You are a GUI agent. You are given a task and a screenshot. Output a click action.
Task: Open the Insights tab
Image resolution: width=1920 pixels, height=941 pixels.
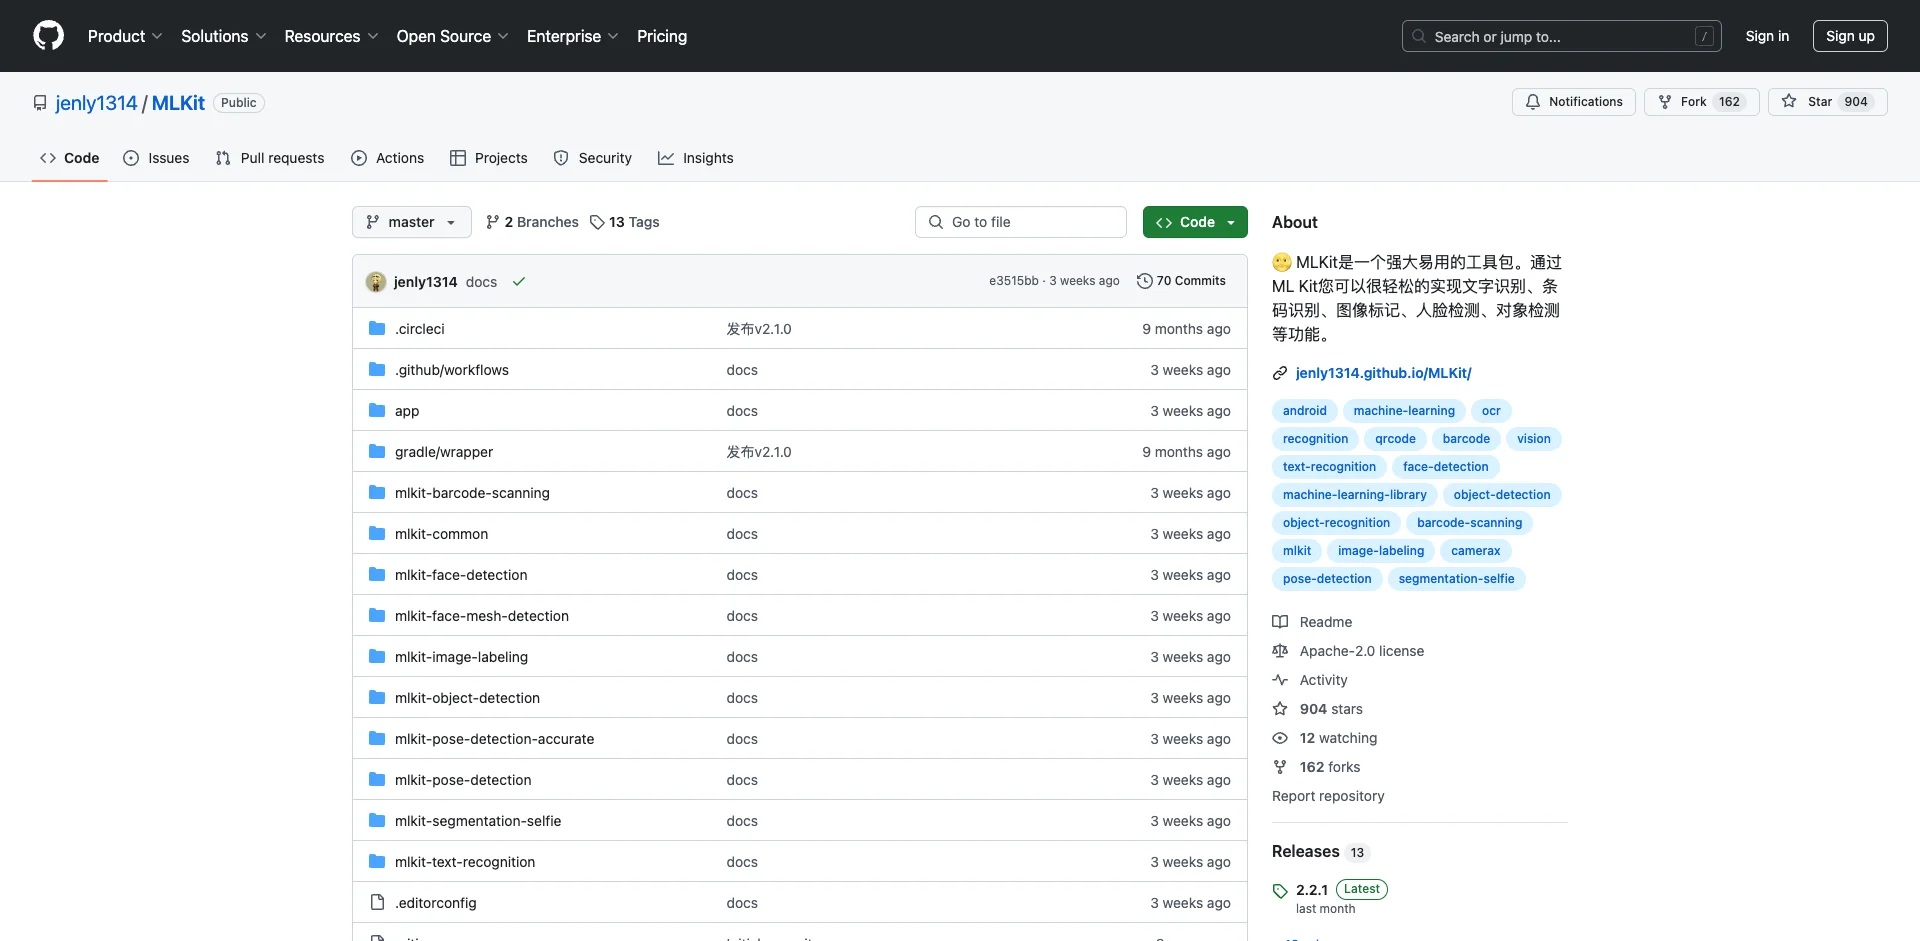(x=696, y=158)
